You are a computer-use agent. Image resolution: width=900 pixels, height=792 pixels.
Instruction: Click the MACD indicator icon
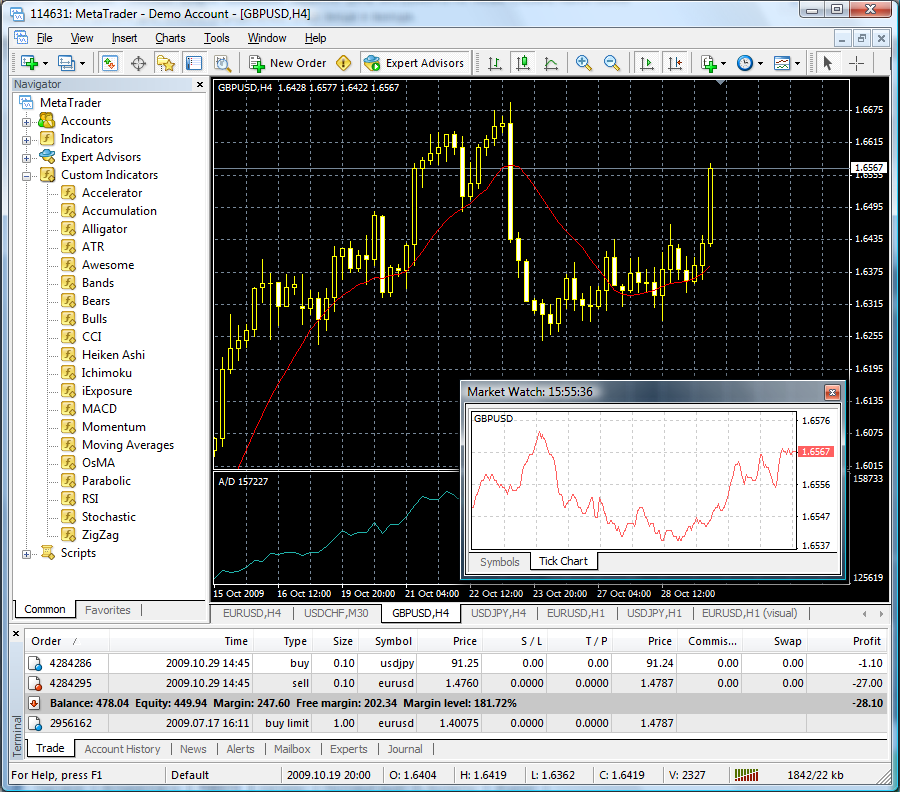(68, 409)
